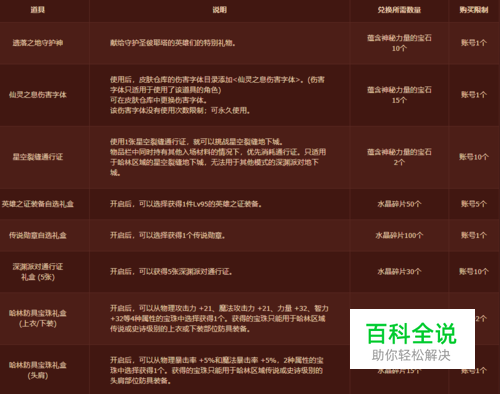Click 账号1个 in the 传说附魔自选礼盒 row

pyautogui.click(x=474, y=235)
